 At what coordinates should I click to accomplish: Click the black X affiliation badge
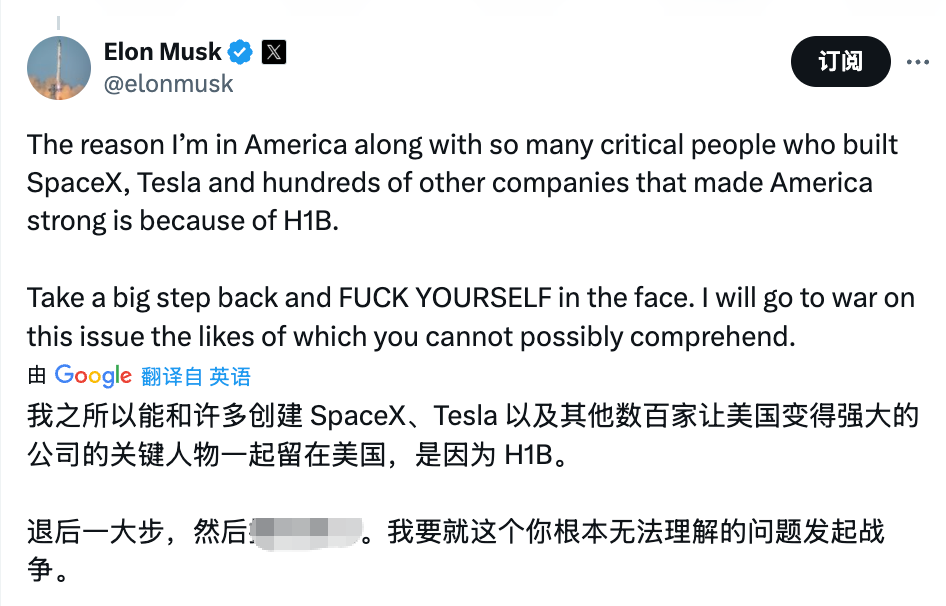coord(273,51)
